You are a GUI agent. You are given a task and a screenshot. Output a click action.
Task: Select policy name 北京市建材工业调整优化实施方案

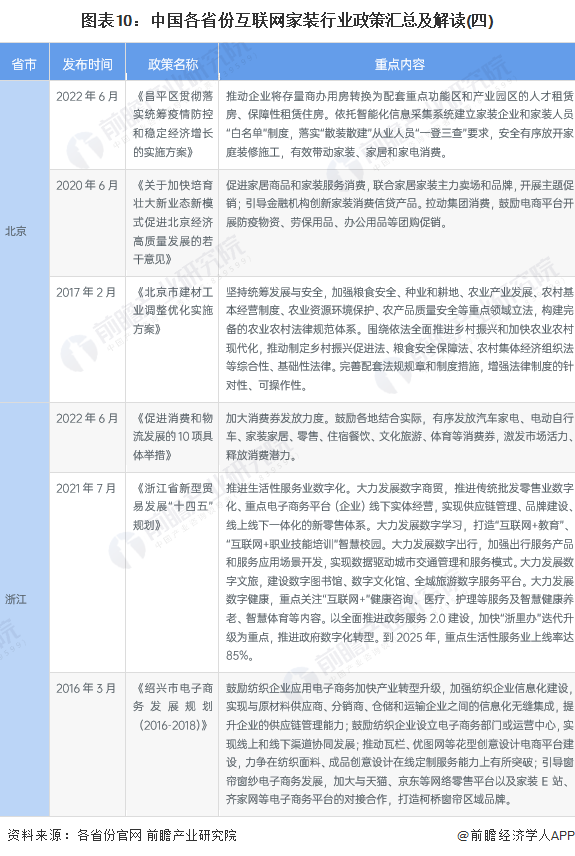point(173,311)
